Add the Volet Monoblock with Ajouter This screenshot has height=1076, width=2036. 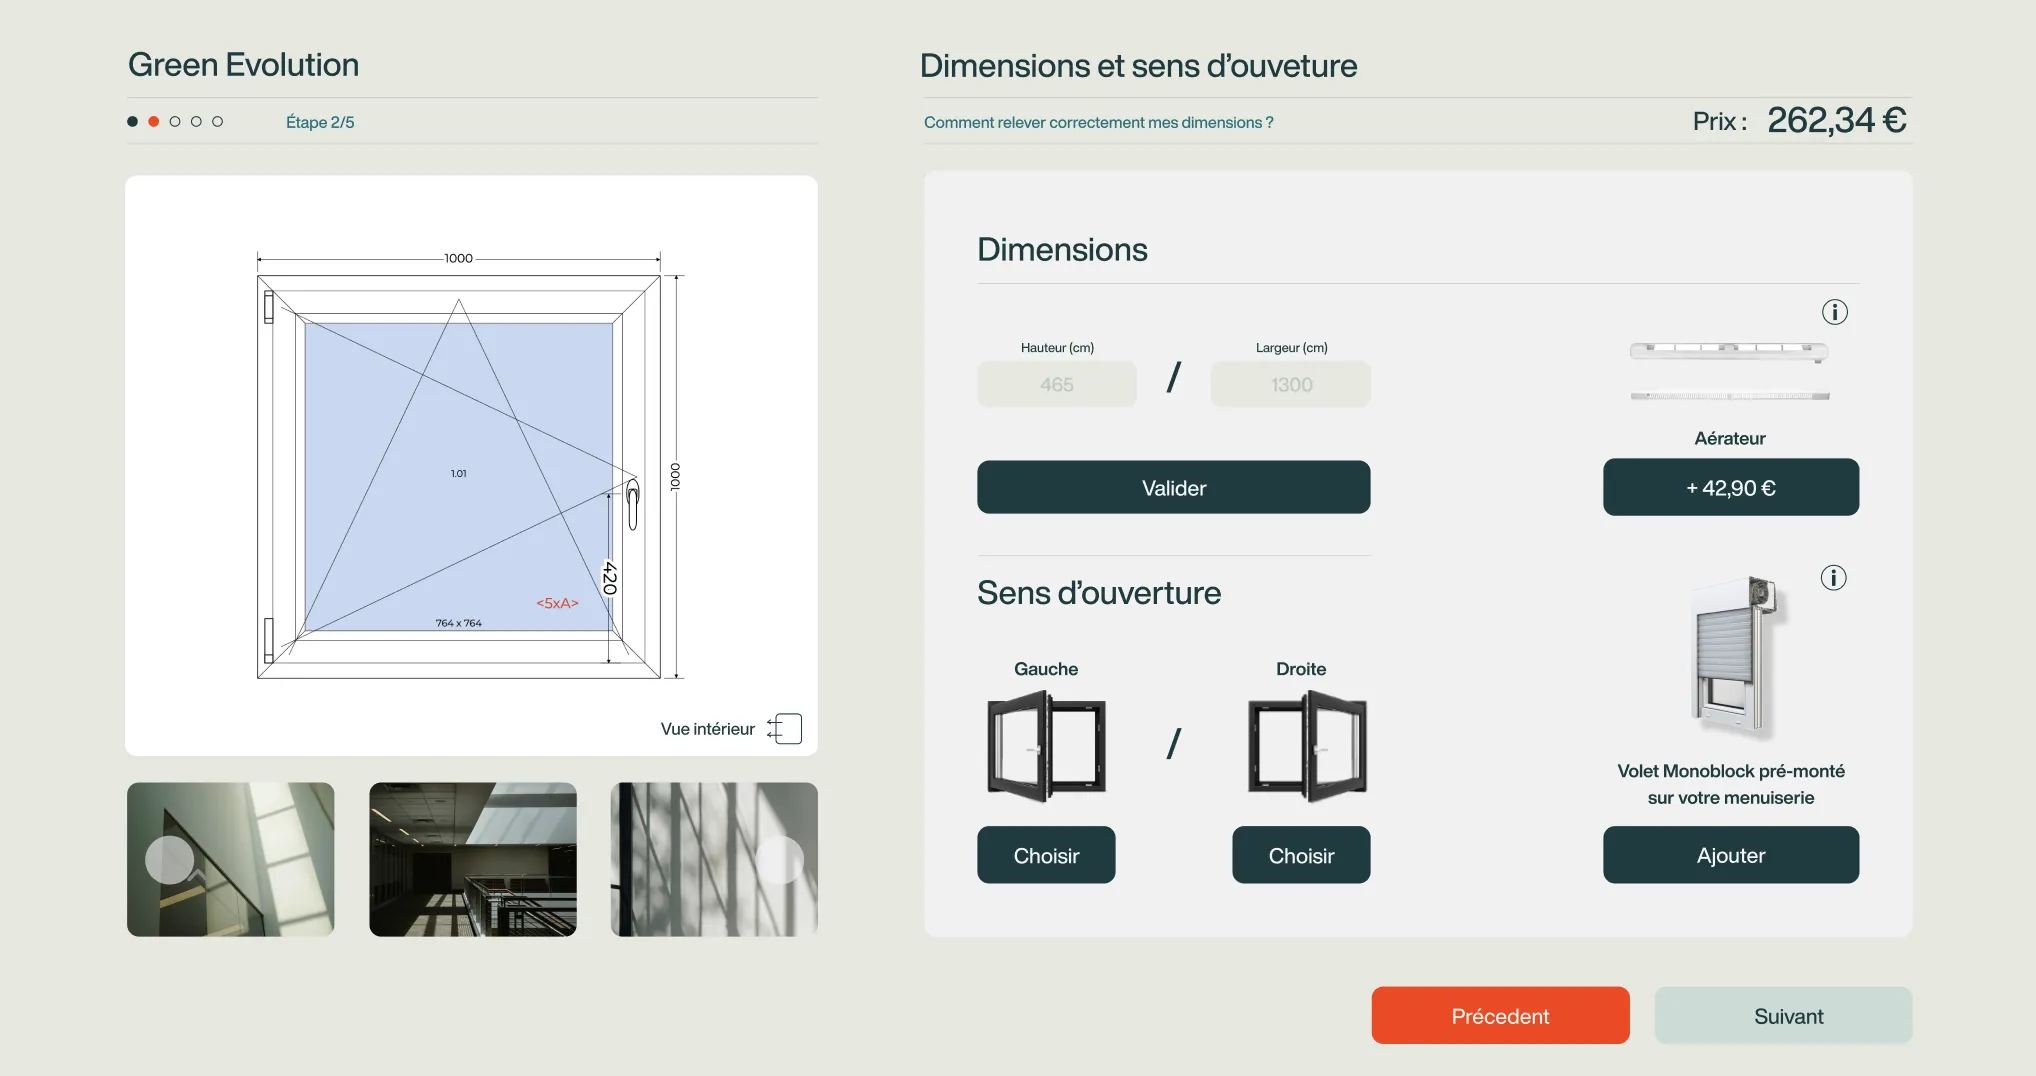click(1730, 855)
